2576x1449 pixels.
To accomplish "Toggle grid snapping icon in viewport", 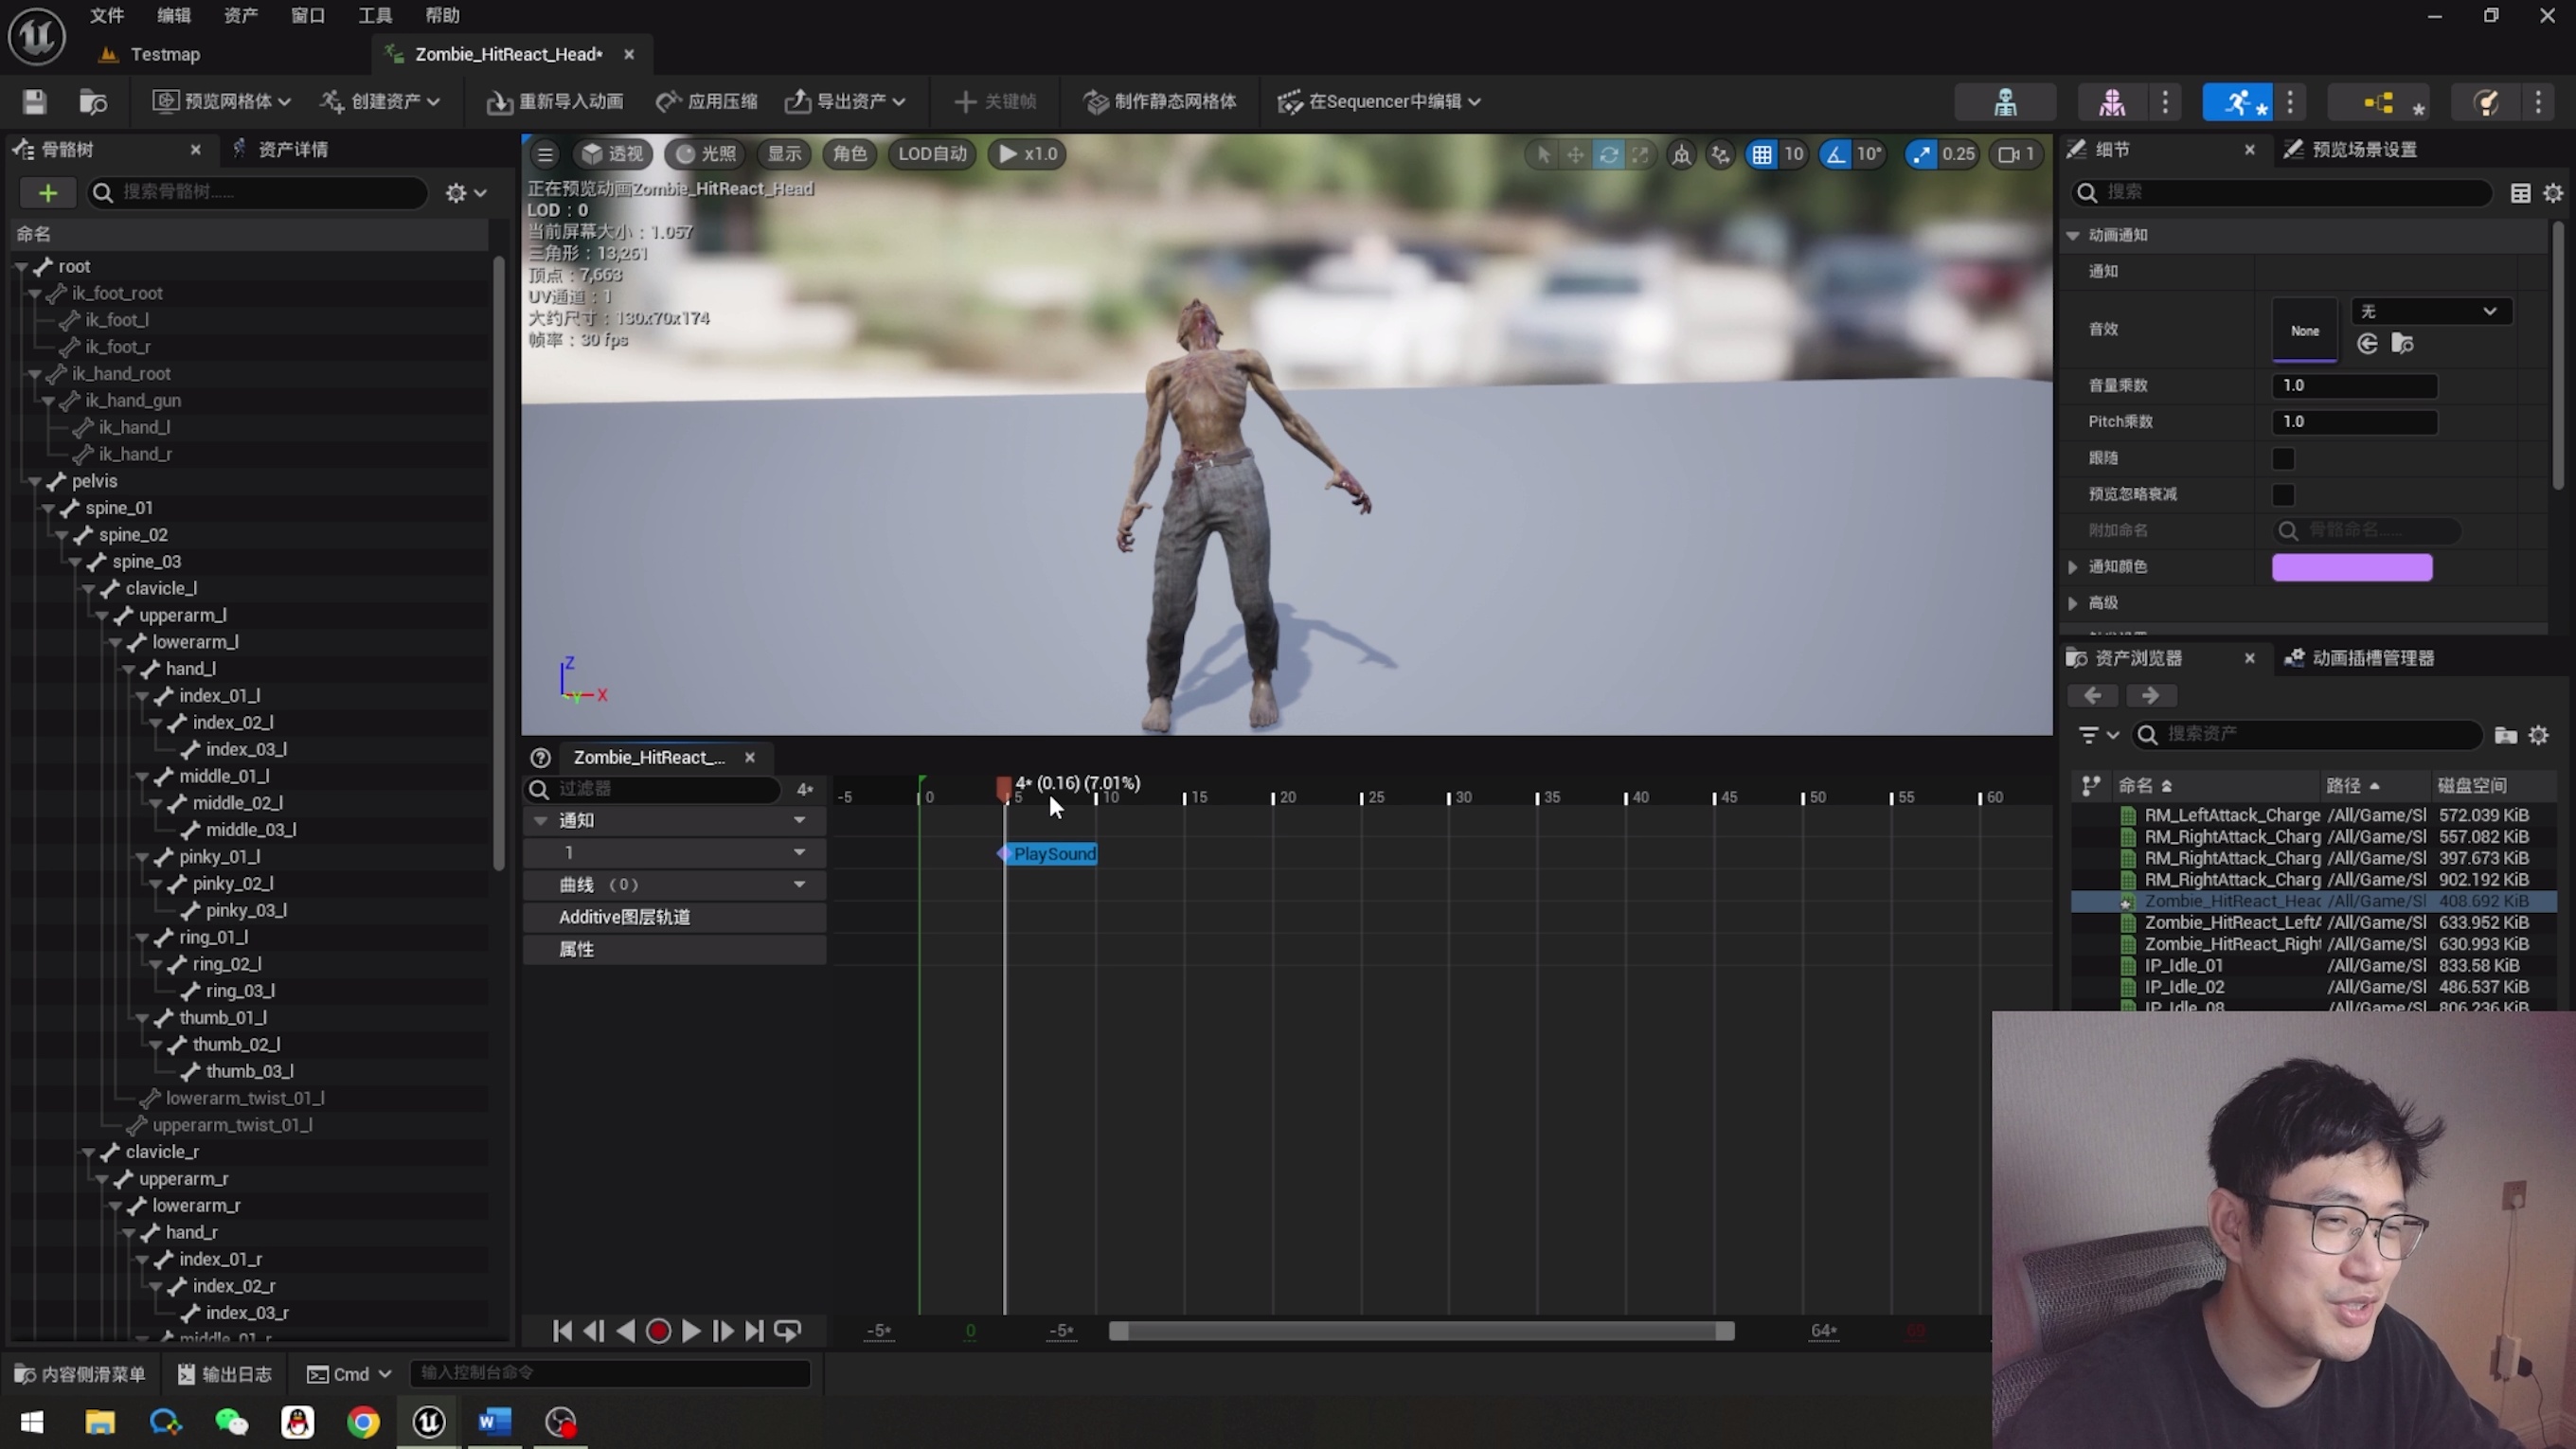I will 1762,154.
